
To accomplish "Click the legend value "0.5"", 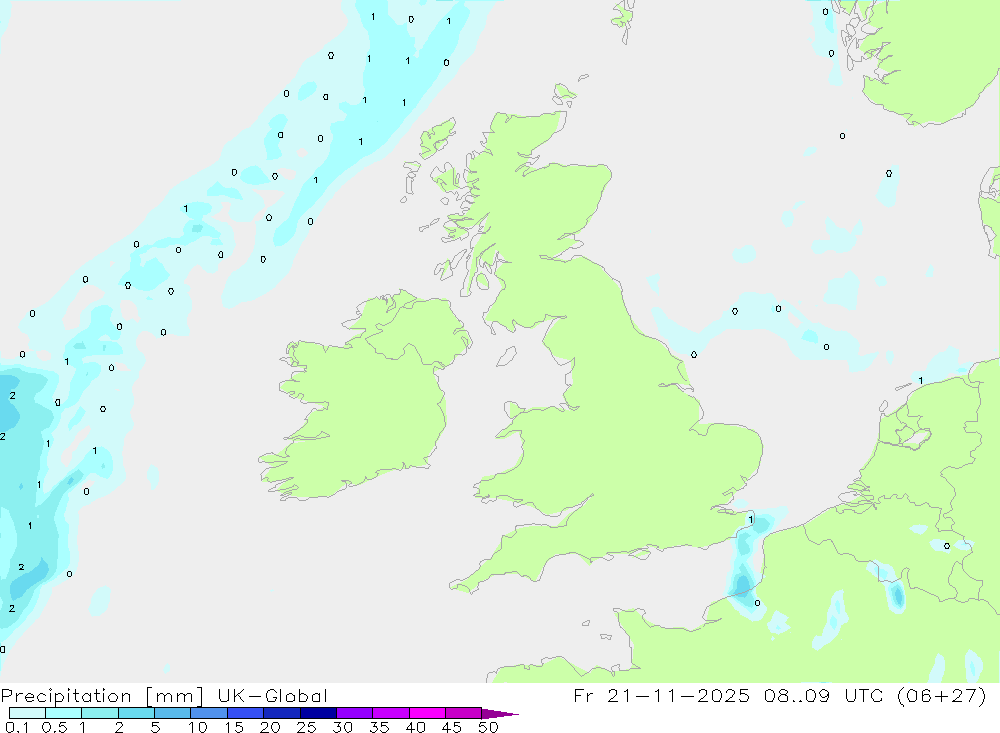I will tap(54, 727).
